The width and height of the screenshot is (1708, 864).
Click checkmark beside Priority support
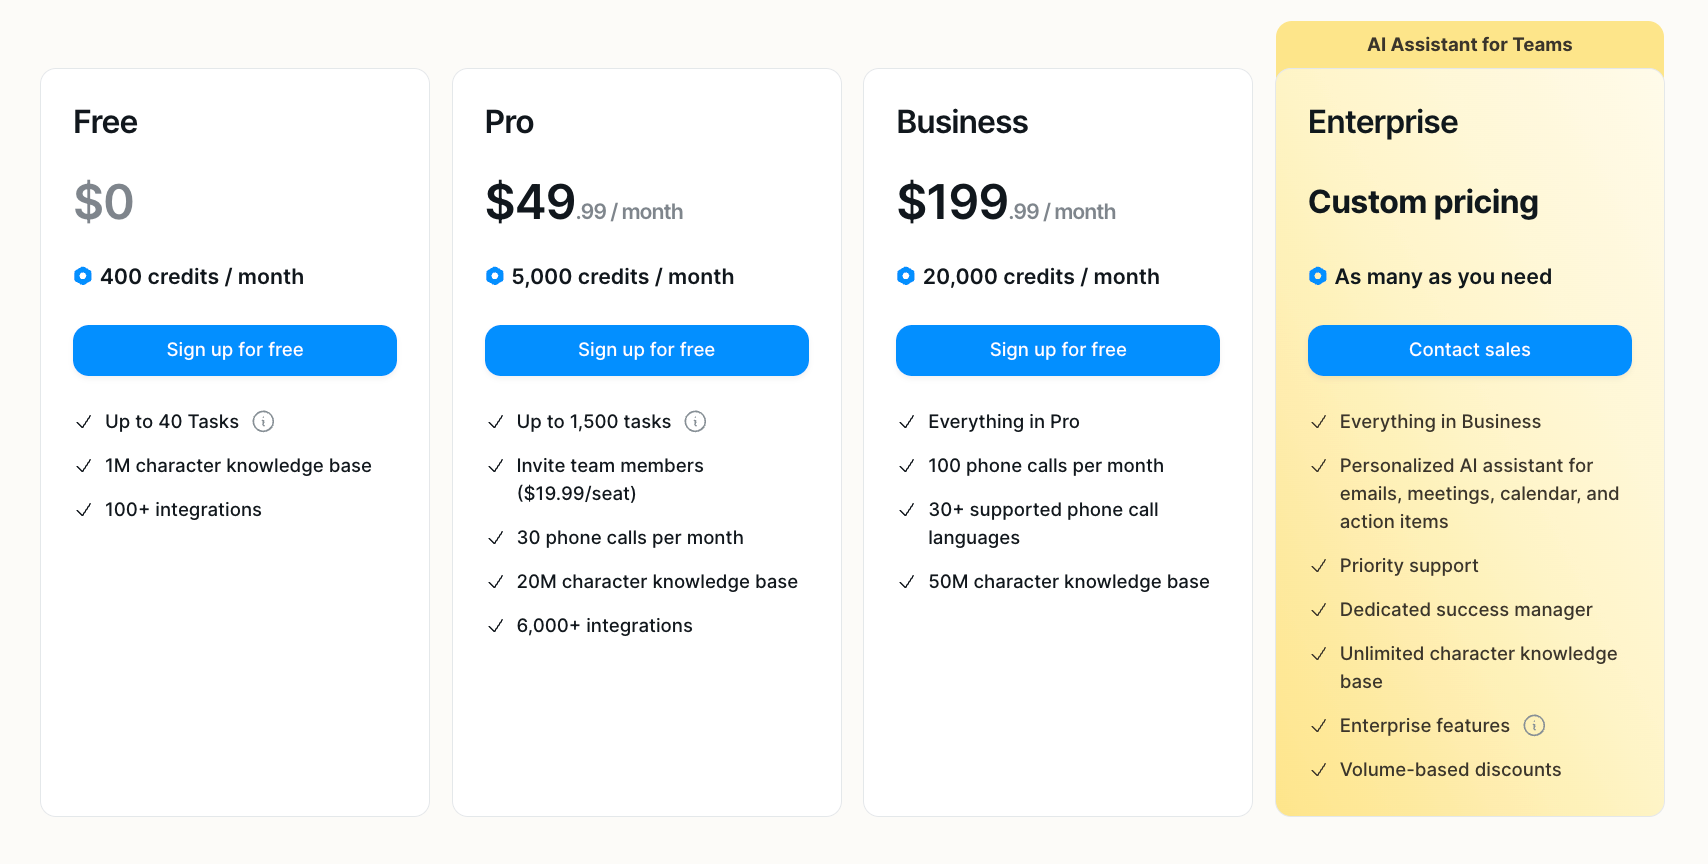click(1319, 566)
